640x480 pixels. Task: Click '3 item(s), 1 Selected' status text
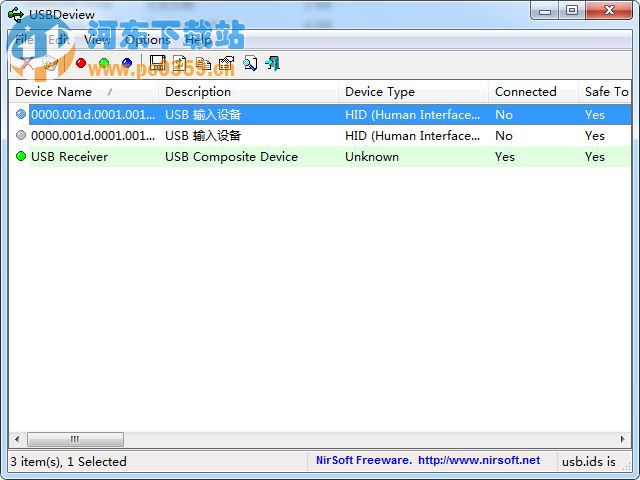click(69, 462)
